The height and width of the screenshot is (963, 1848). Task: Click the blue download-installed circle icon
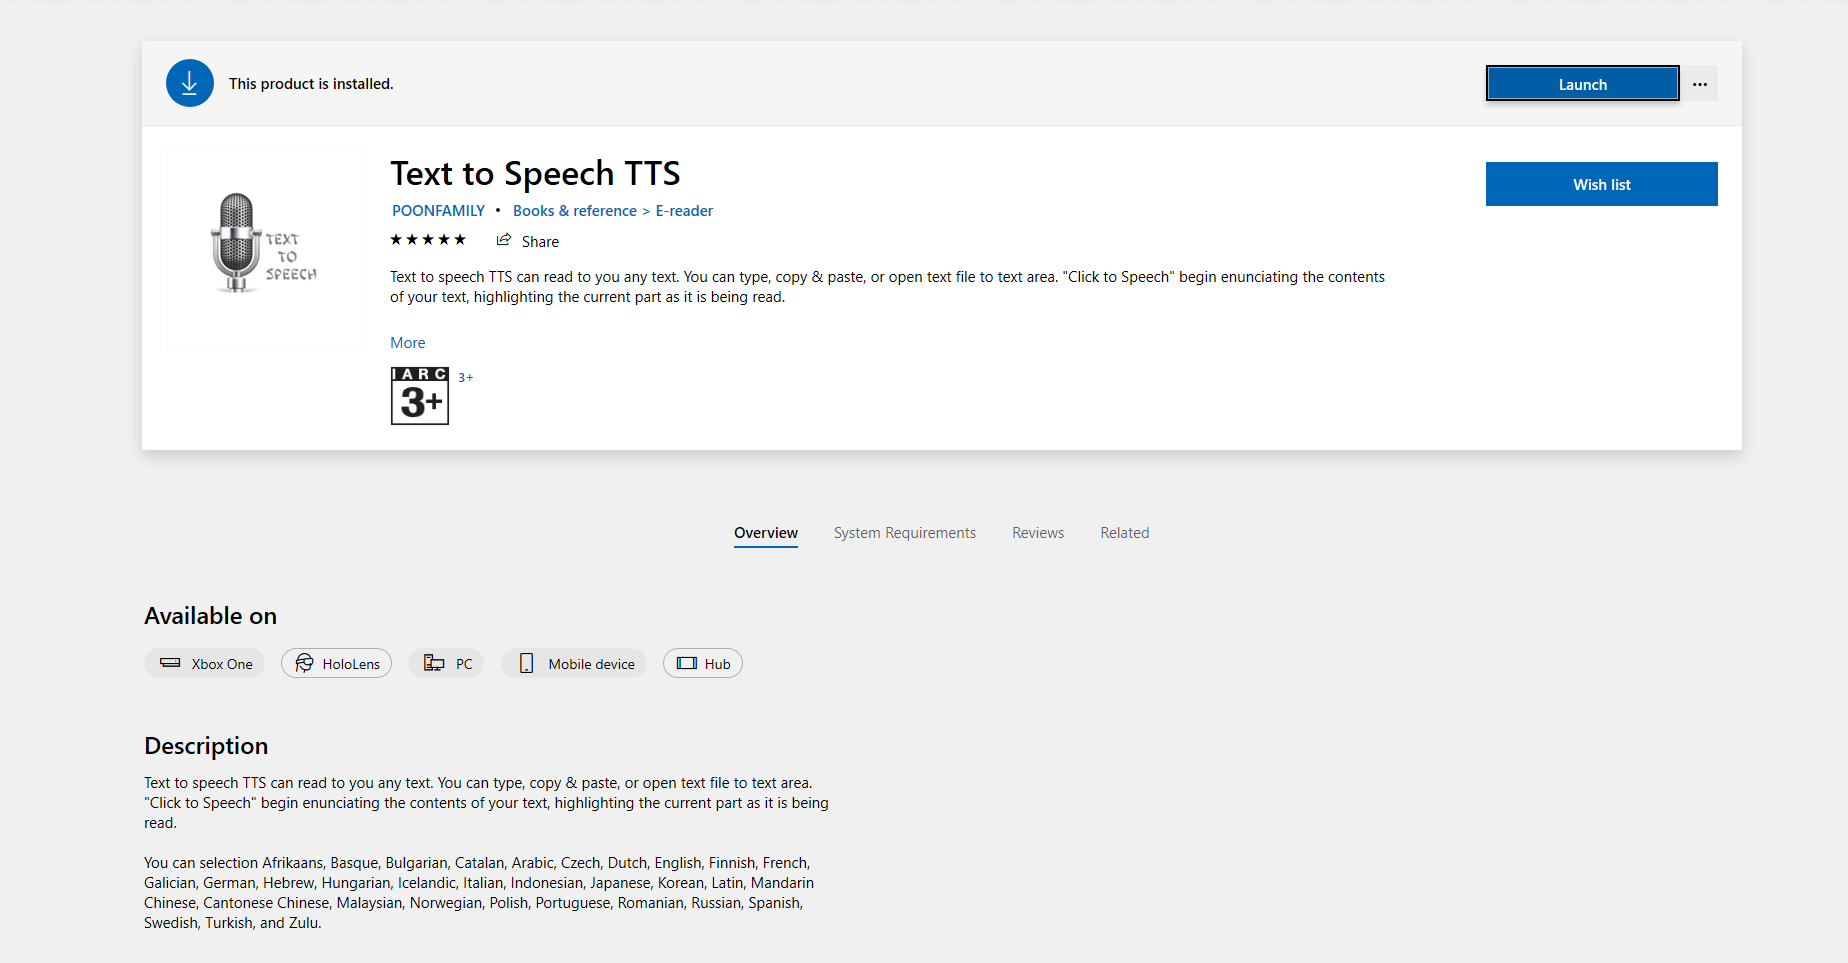(190, 83)
